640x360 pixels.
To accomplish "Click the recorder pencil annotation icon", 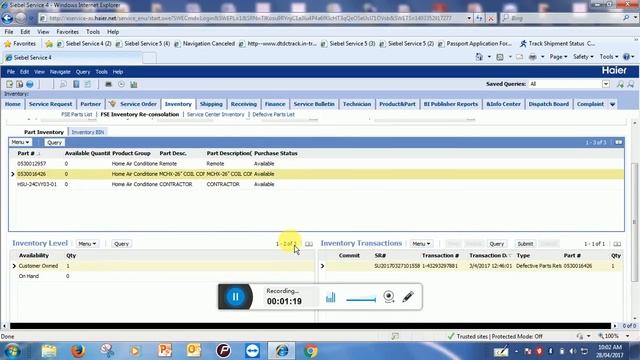I will (408, 297).
